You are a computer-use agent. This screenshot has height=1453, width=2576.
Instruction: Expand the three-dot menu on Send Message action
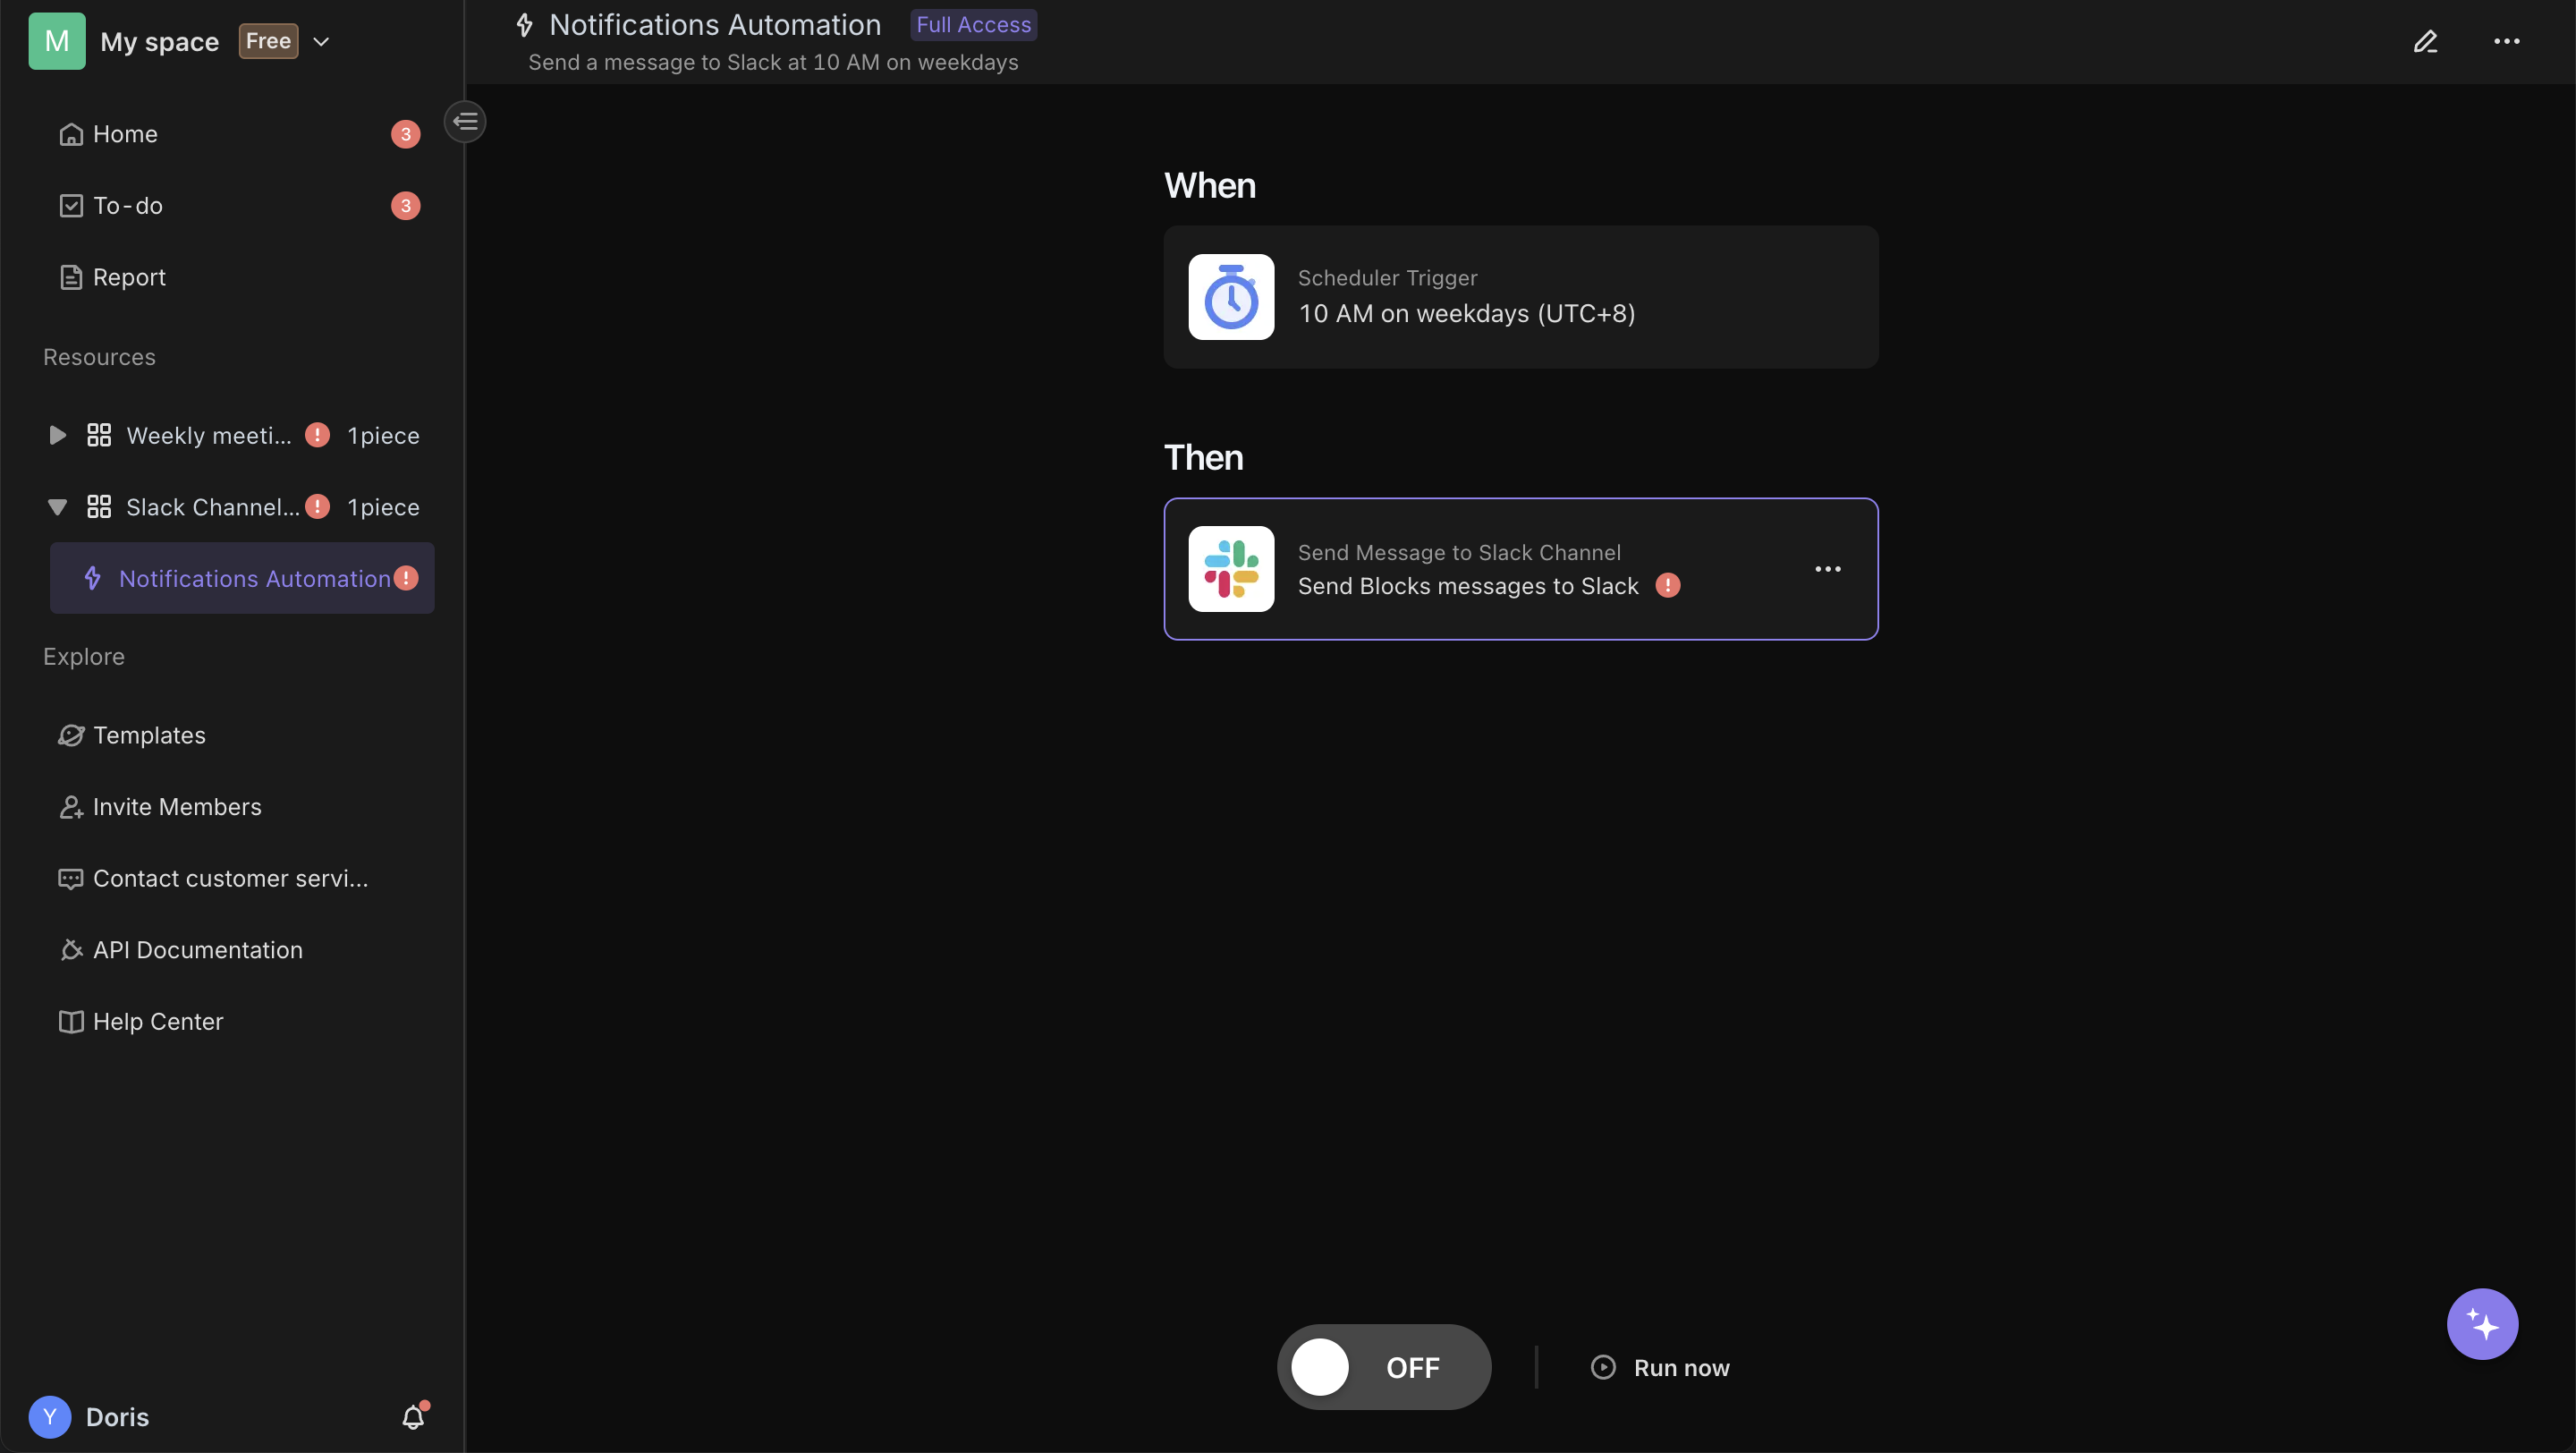(x=1827, y=568)
